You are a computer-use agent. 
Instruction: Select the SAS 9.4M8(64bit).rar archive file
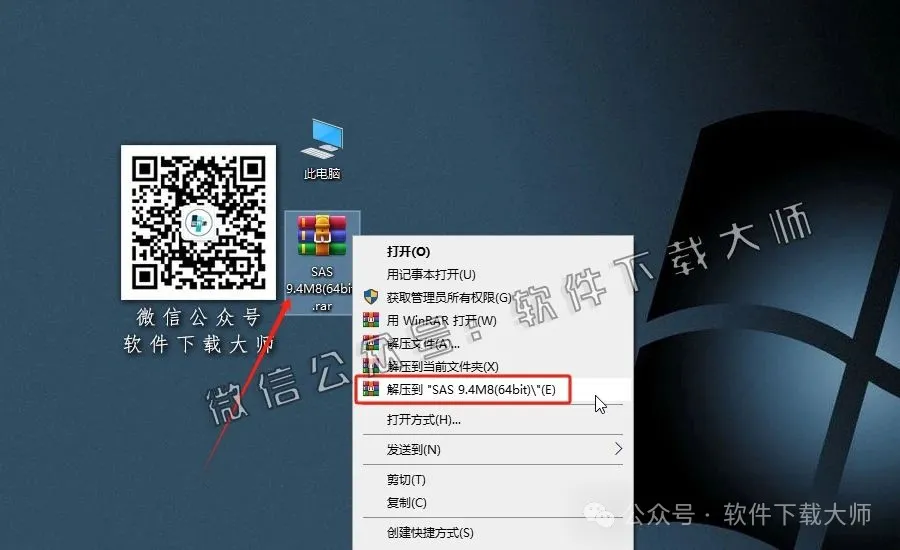(x=322, y=263)
